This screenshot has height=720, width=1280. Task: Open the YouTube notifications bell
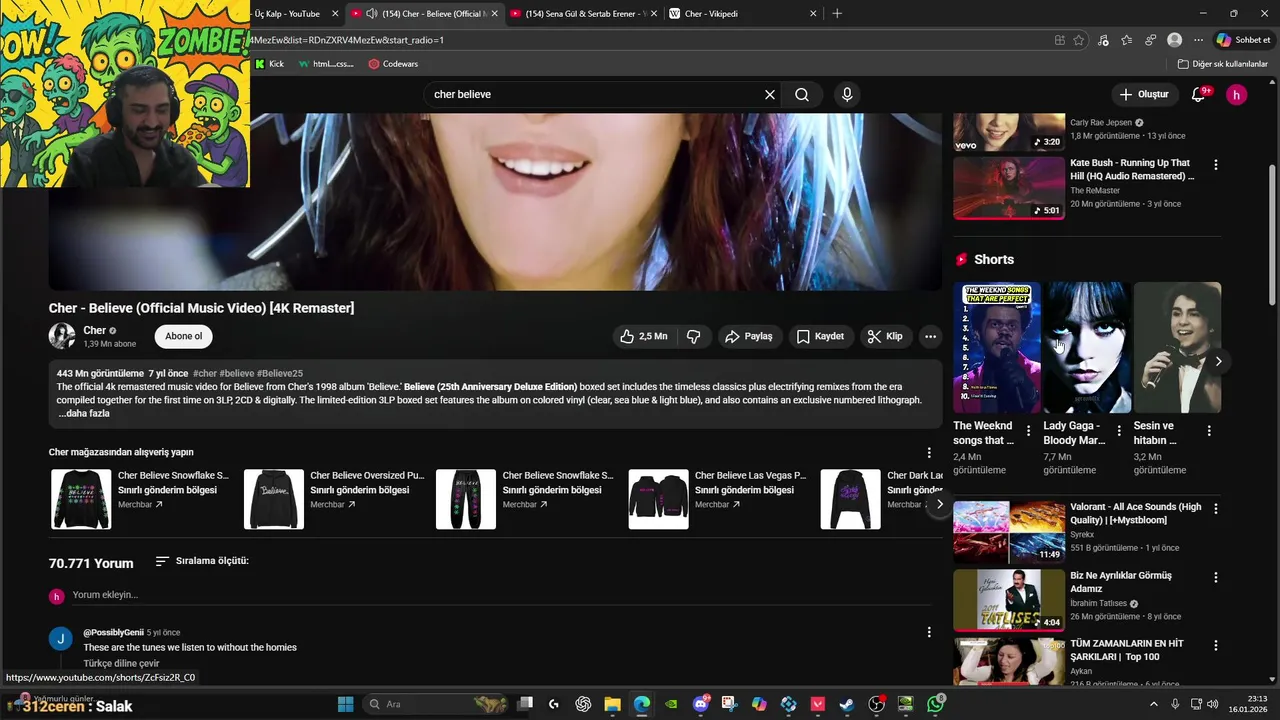pyautogui.click(x=1199, y=94)
